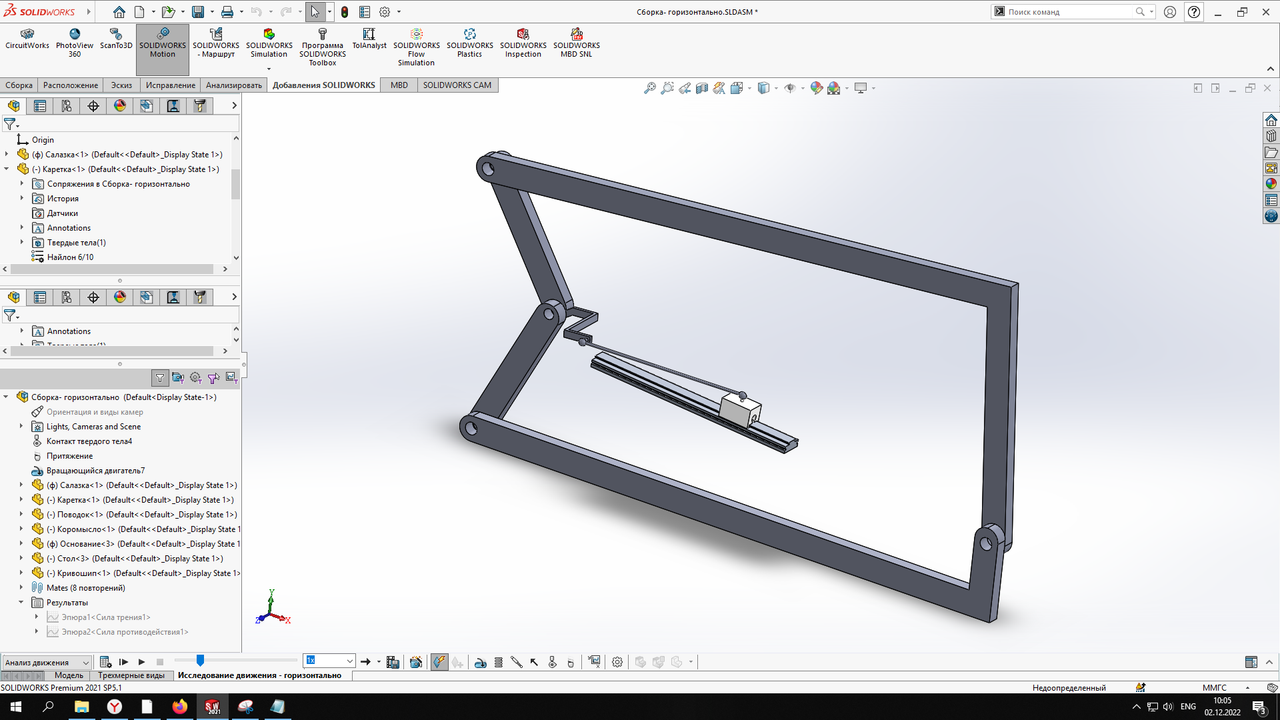Add a Spring in motion toolbar
The image size is (1280, 720).
(498, 661)
